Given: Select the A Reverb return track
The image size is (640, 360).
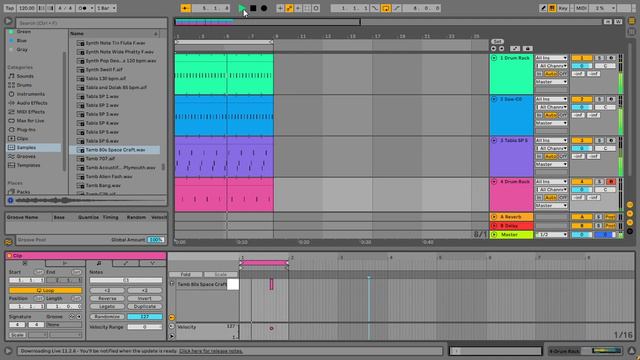Looking at the screenshot, I should [511, 217].
